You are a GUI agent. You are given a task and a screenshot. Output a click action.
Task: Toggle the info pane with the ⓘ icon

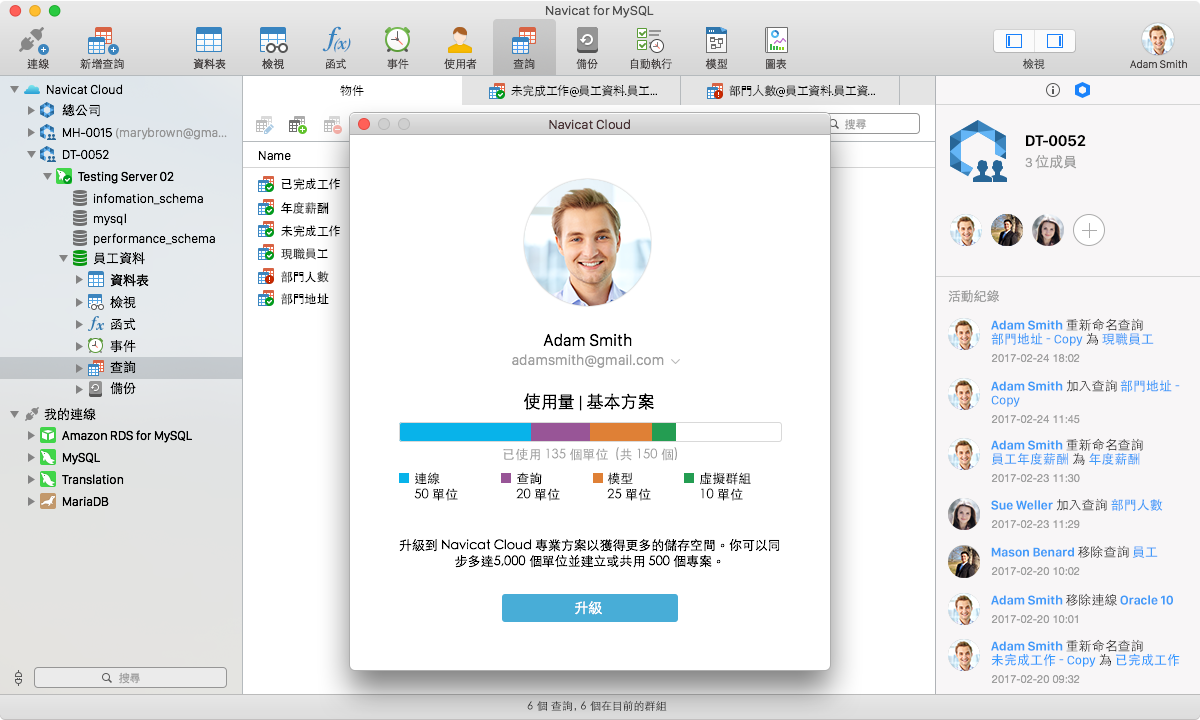click(x=1052, y=90)
